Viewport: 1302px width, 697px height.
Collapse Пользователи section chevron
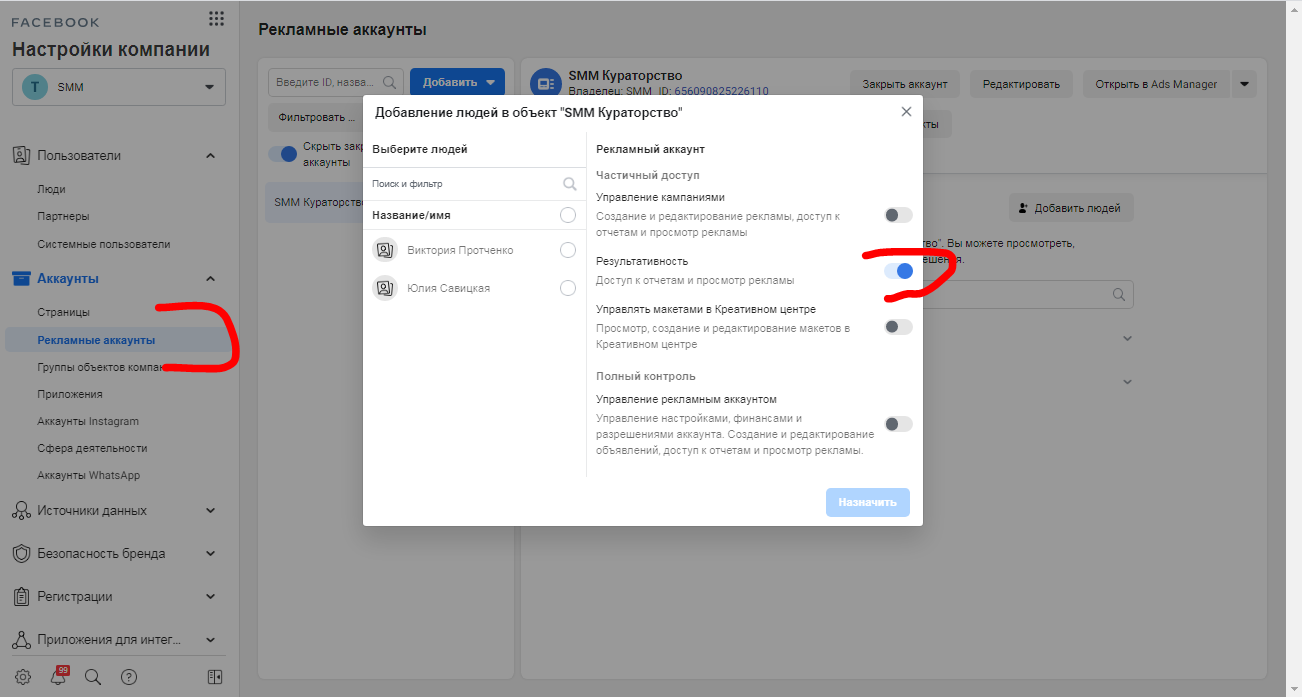210,156
